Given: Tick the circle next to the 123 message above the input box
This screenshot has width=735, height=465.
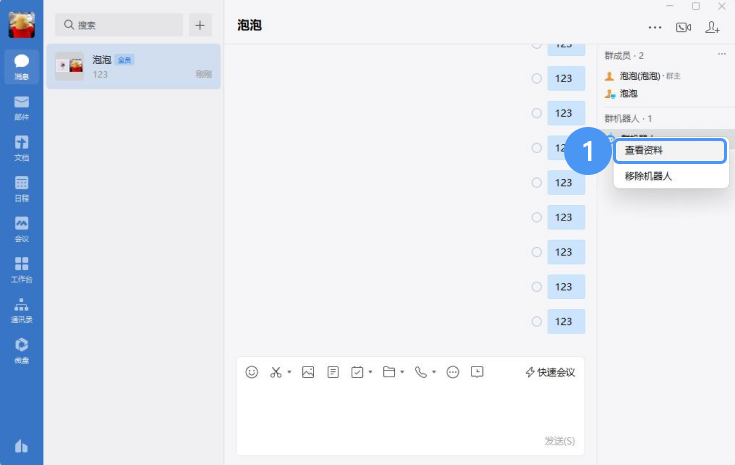Looking at the screenshot, I should [537, 321].
